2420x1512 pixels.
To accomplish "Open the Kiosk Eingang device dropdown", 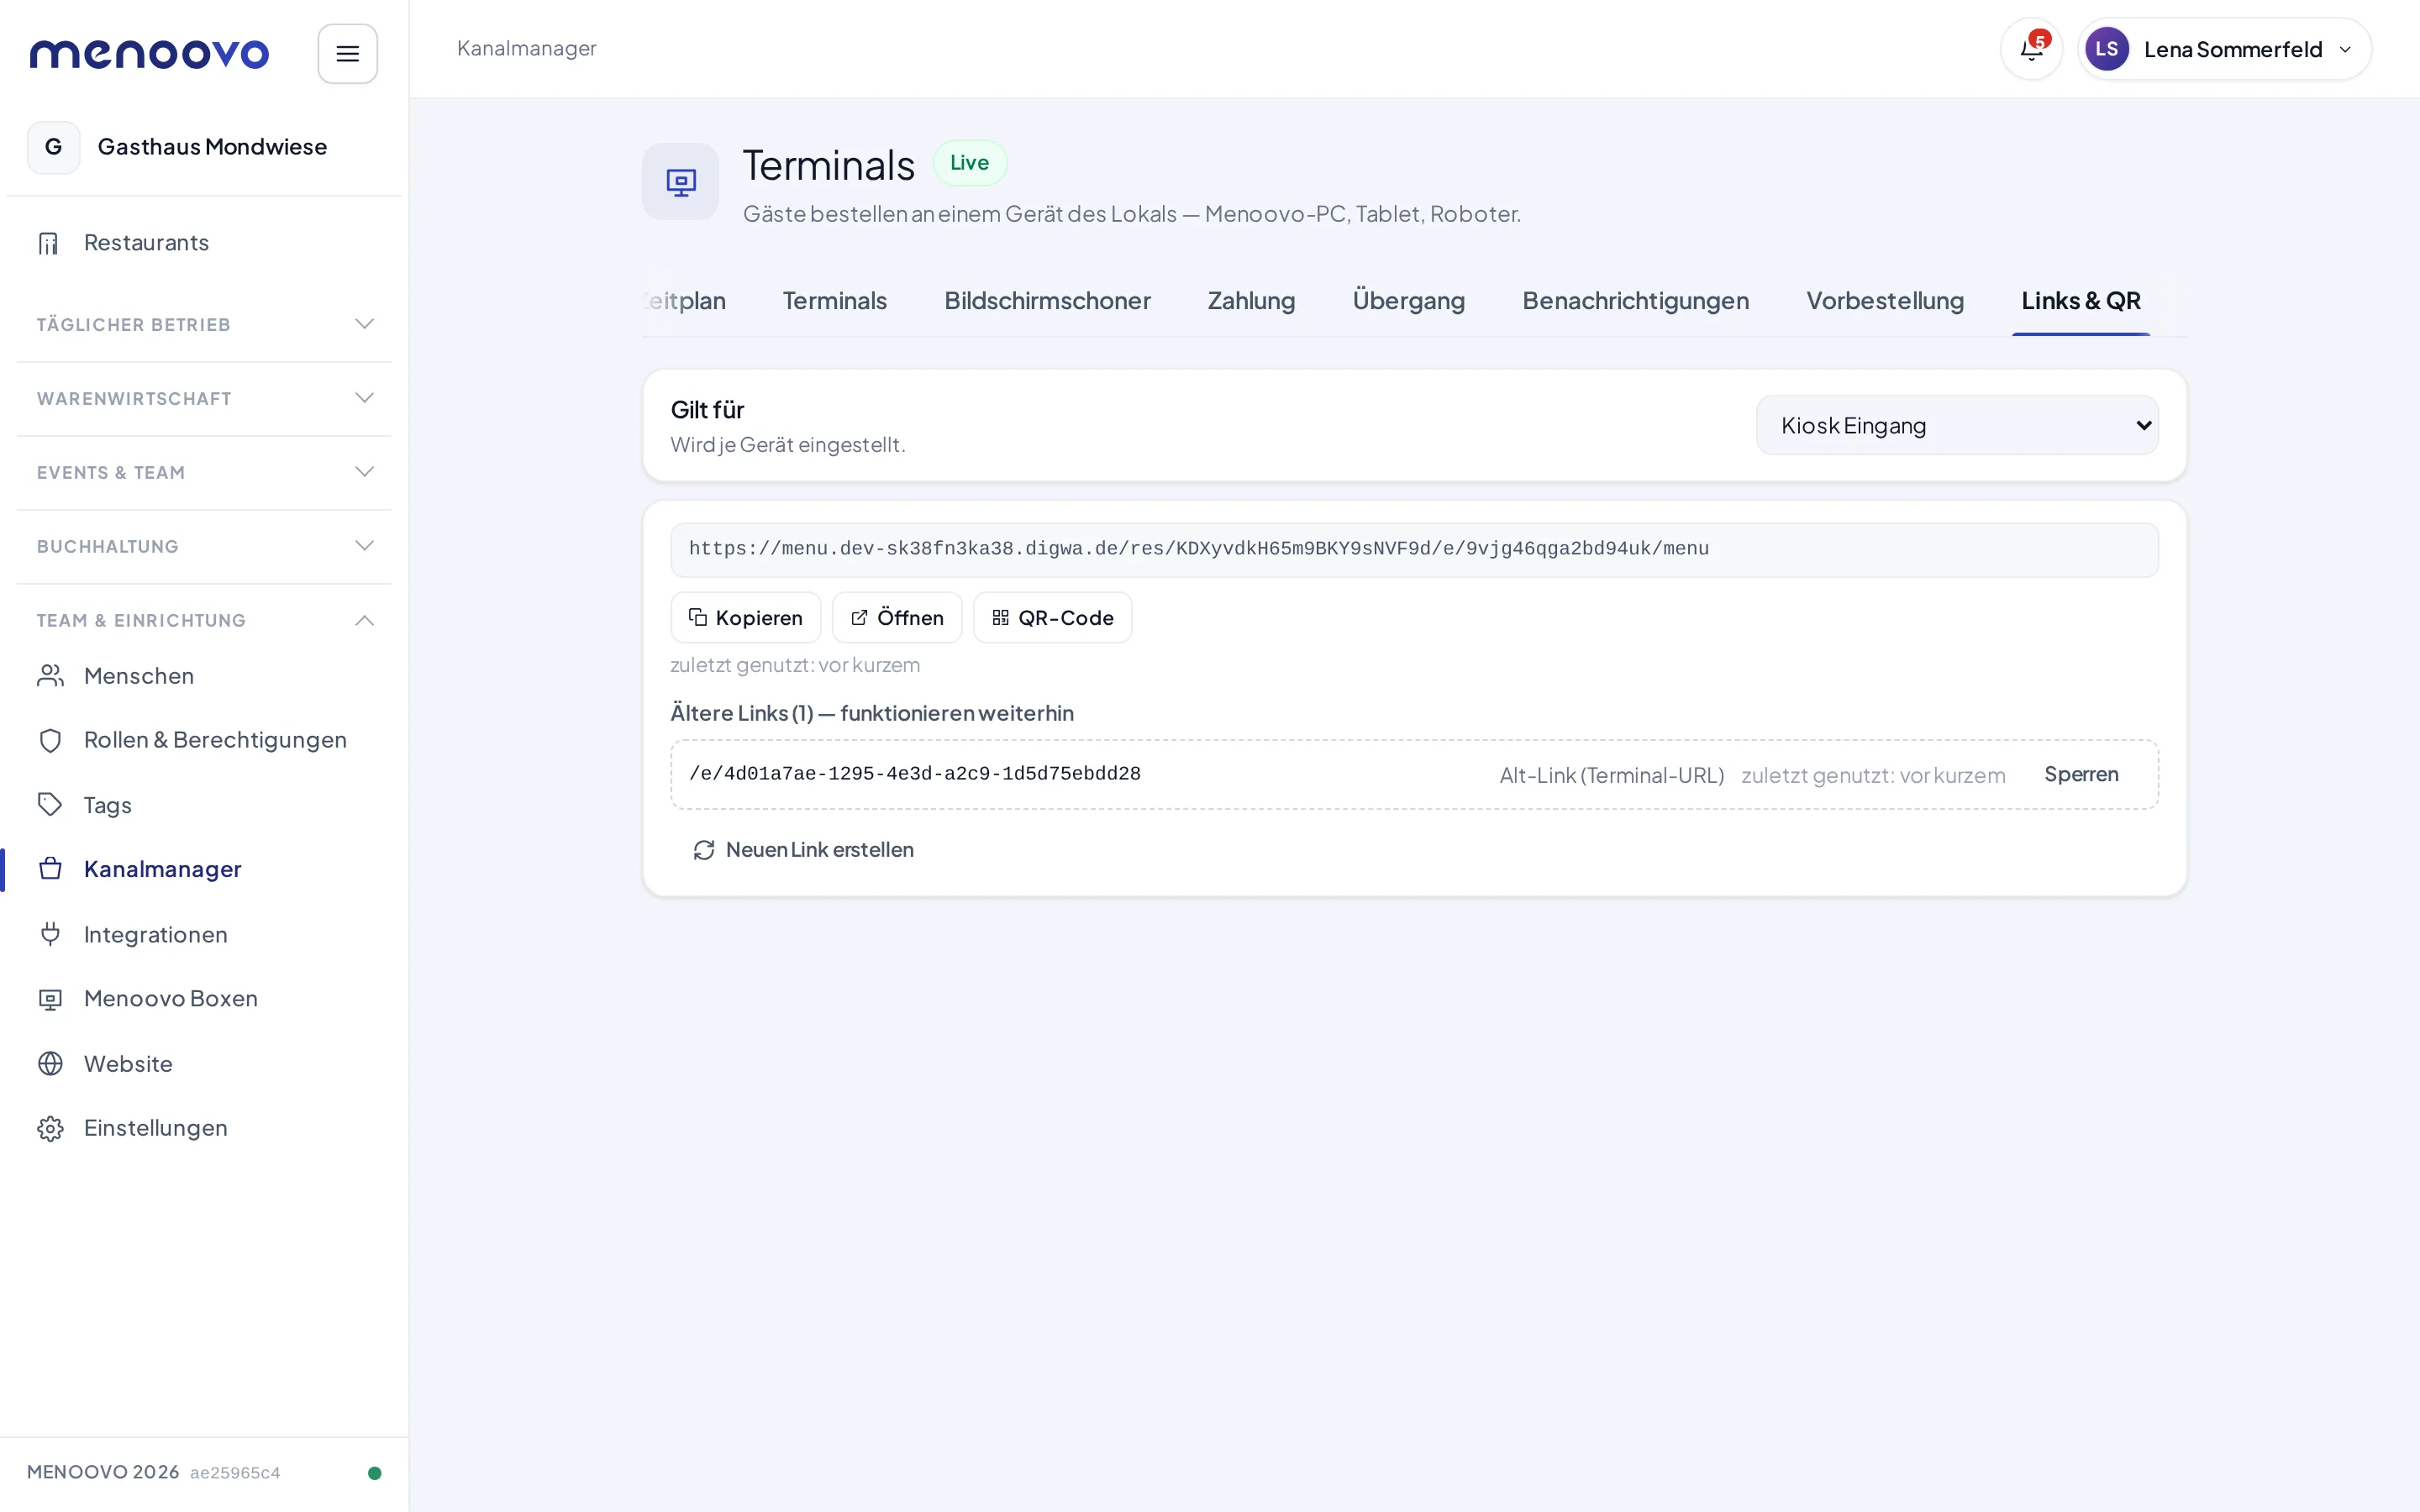I will pos(1957,425).
